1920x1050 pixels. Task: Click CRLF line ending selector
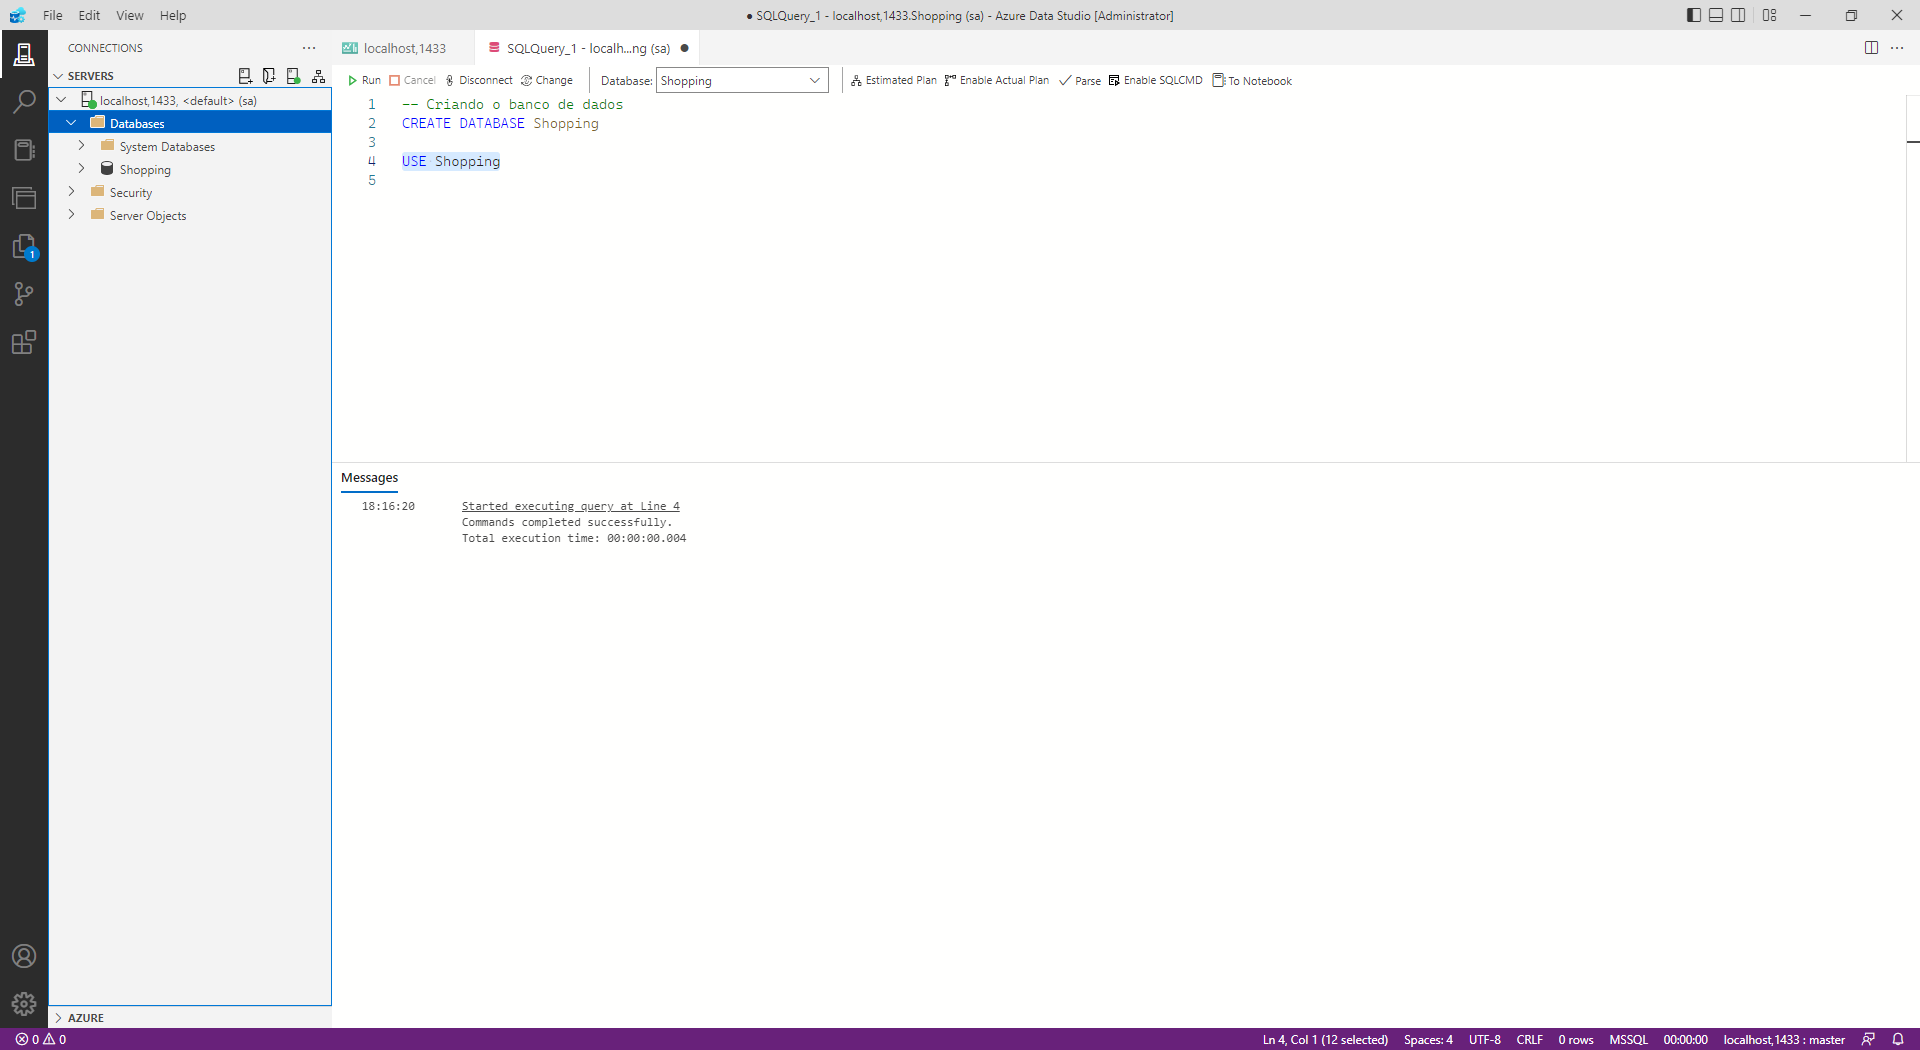point(1529,1040)
